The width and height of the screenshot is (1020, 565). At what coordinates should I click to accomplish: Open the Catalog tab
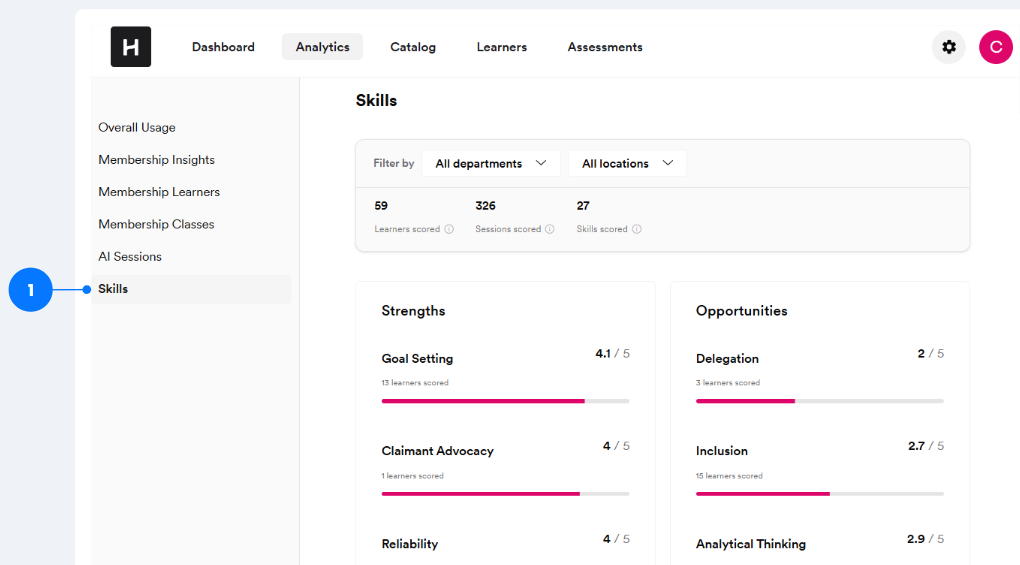coord(413,47)
